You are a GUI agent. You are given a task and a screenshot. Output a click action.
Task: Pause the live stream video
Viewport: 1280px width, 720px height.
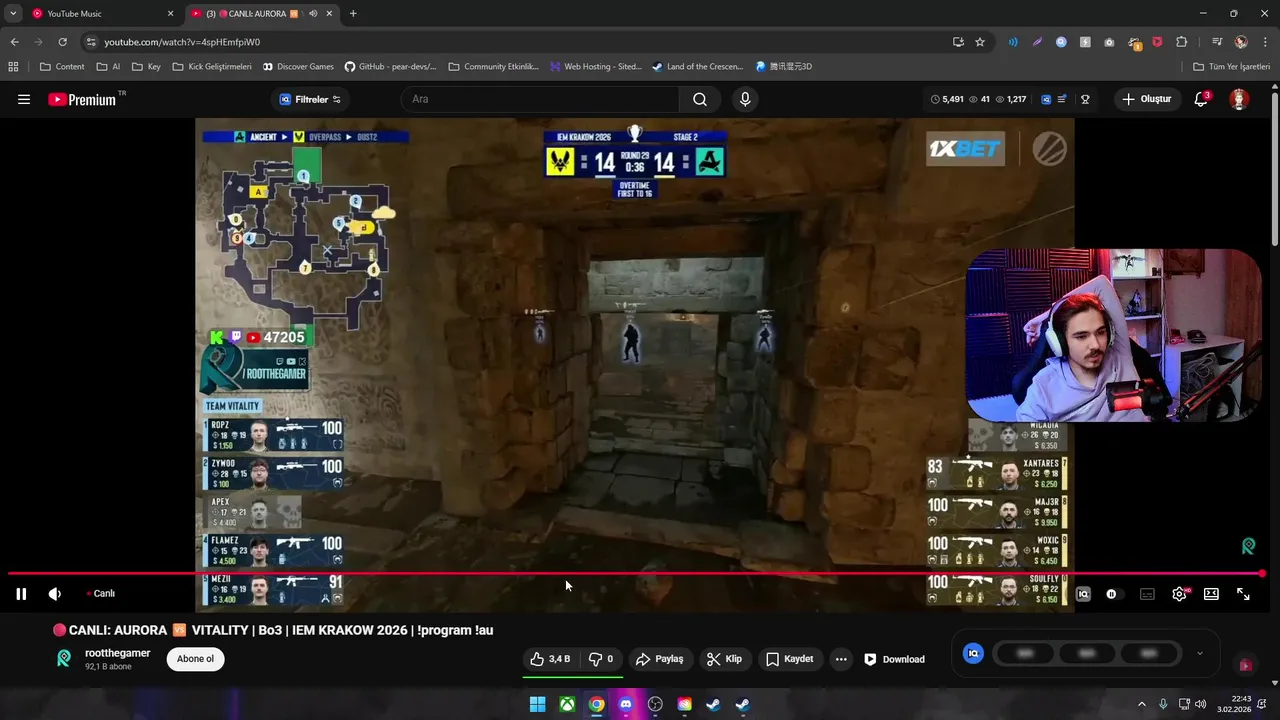click(21, 594)
